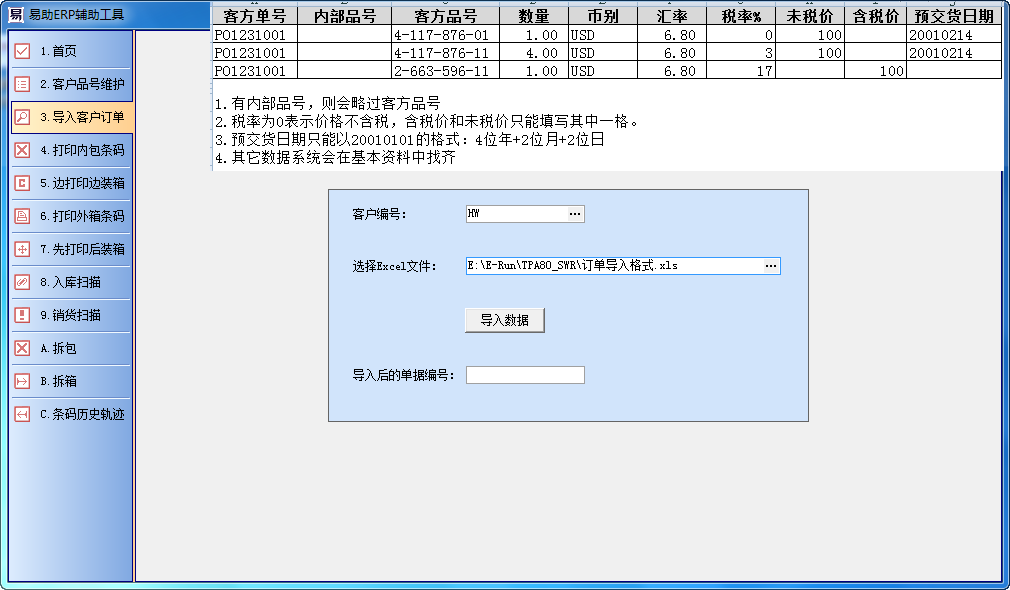Click the 税率% column header

point(741,16)
